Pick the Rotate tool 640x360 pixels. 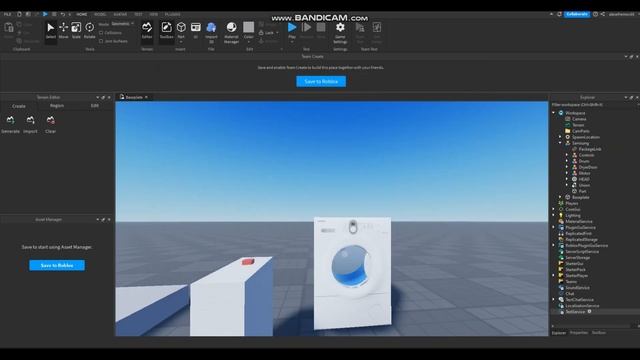click(x=89, y=30)
